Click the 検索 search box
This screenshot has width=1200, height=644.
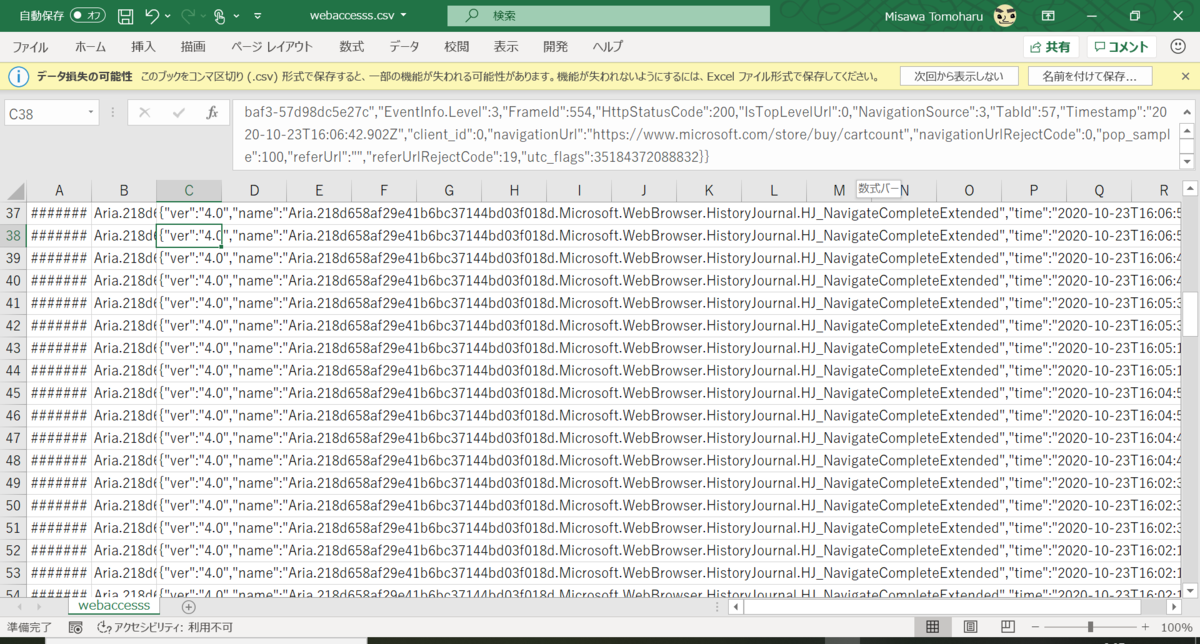click(608, 16)
